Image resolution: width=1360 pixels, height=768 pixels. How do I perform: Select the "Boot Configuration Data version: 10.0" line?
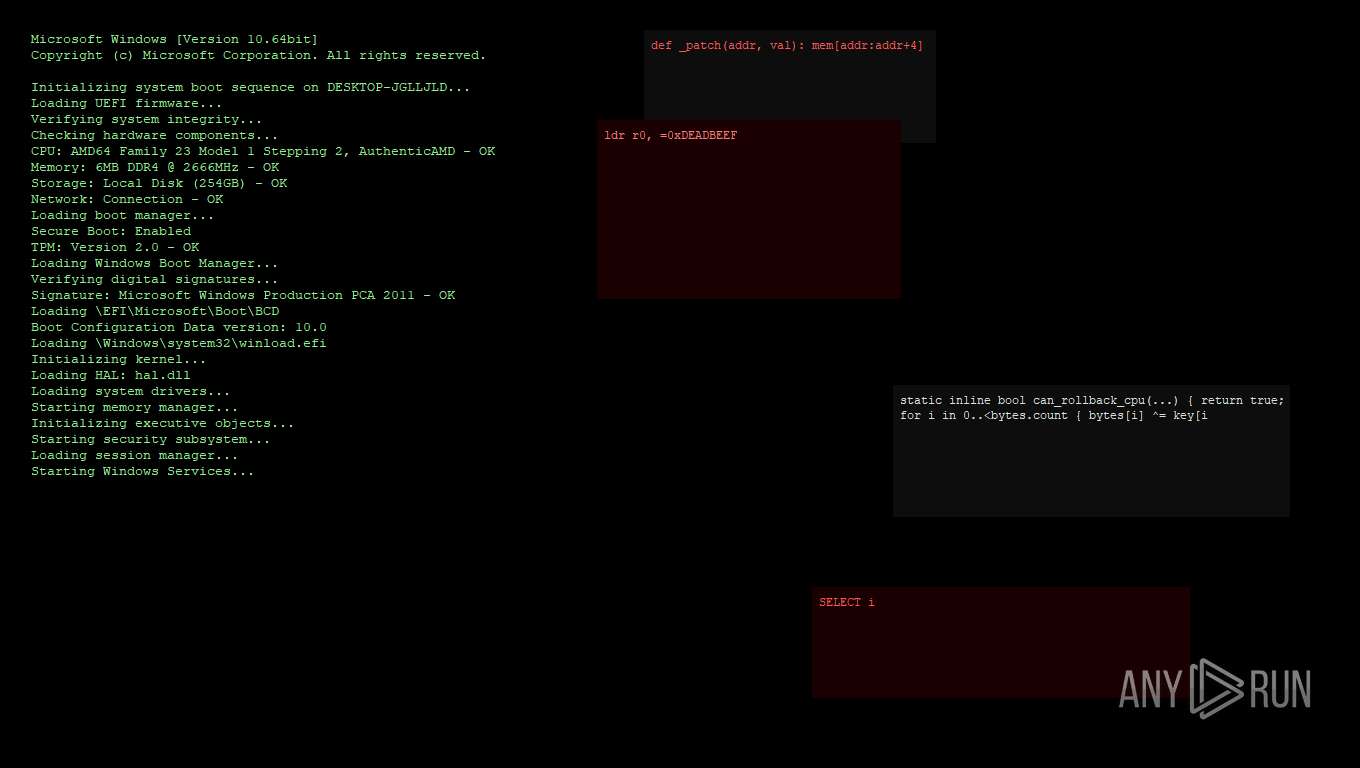[179, 328]
